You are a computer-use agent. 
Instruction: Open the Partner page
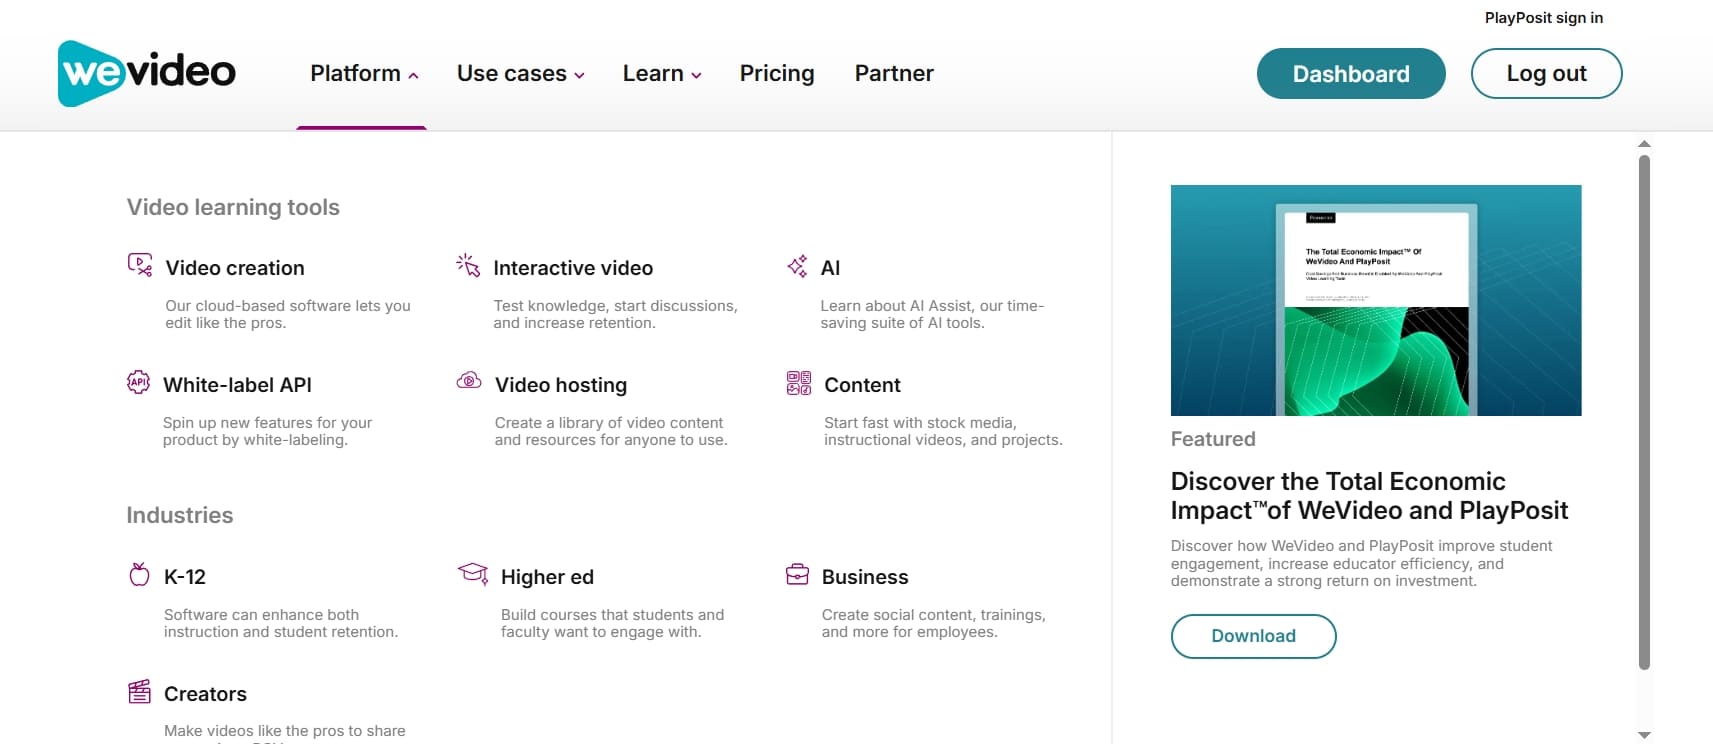click(x=894, y=73)
